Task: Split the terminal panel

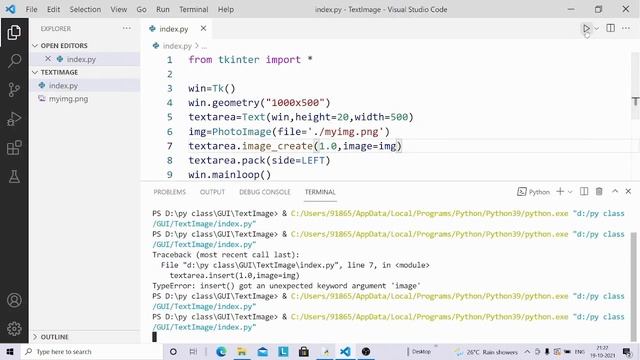Action: (x=584, y=191)
